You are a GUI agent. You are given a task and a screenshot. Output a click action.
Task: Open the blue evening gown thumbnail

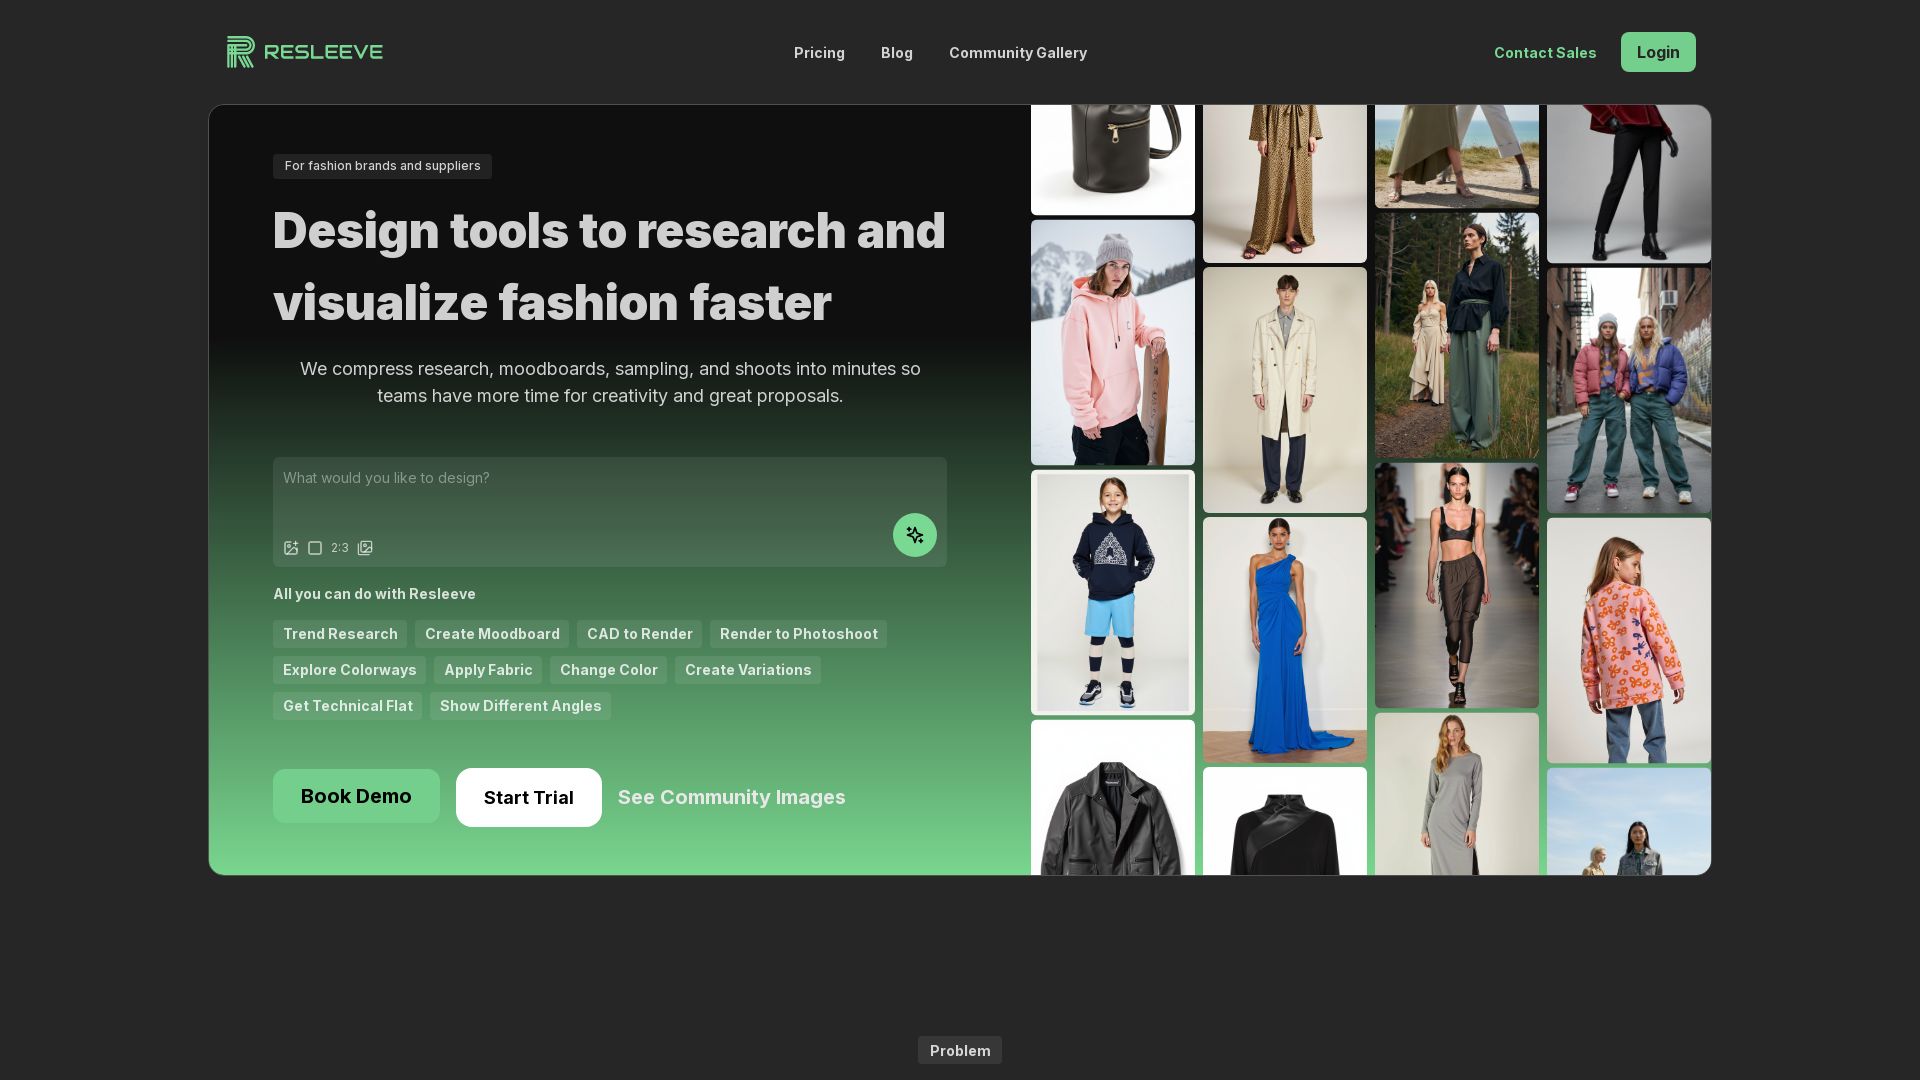(1284, 640)
